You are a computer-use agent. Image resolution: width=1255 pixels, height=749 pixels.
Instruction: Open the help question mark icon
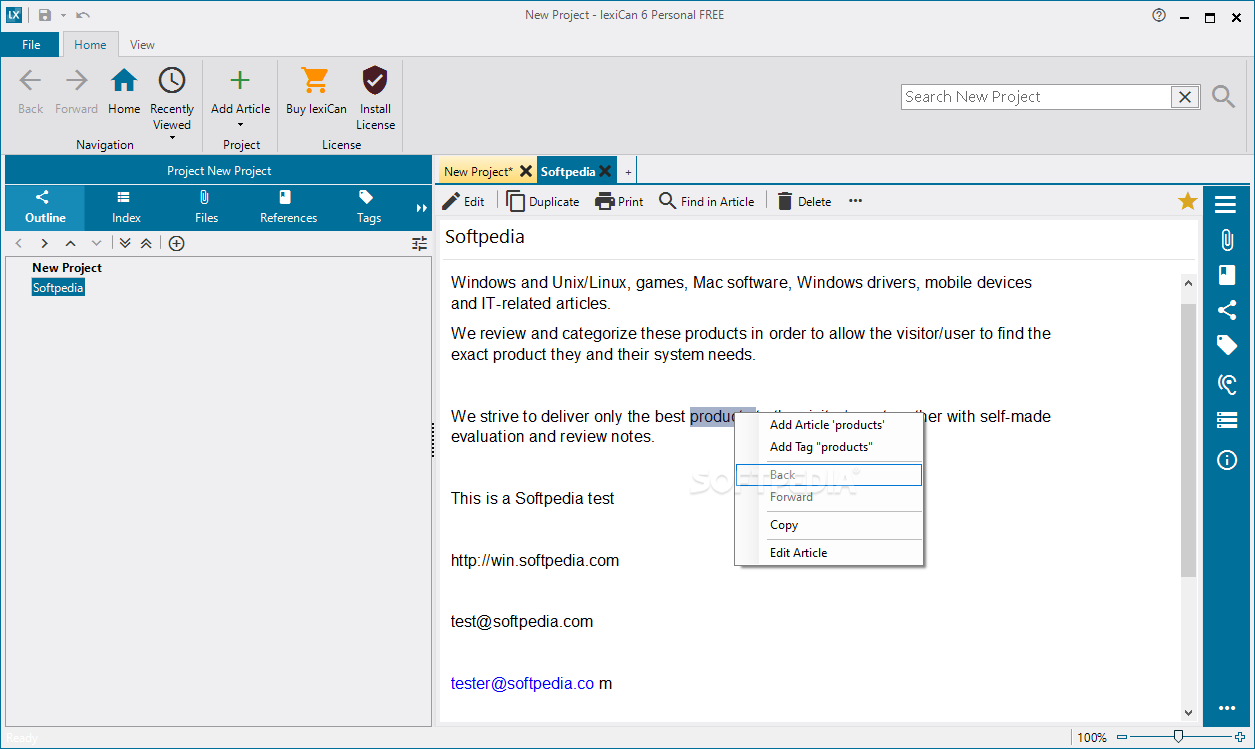[x=1159, y=15]
